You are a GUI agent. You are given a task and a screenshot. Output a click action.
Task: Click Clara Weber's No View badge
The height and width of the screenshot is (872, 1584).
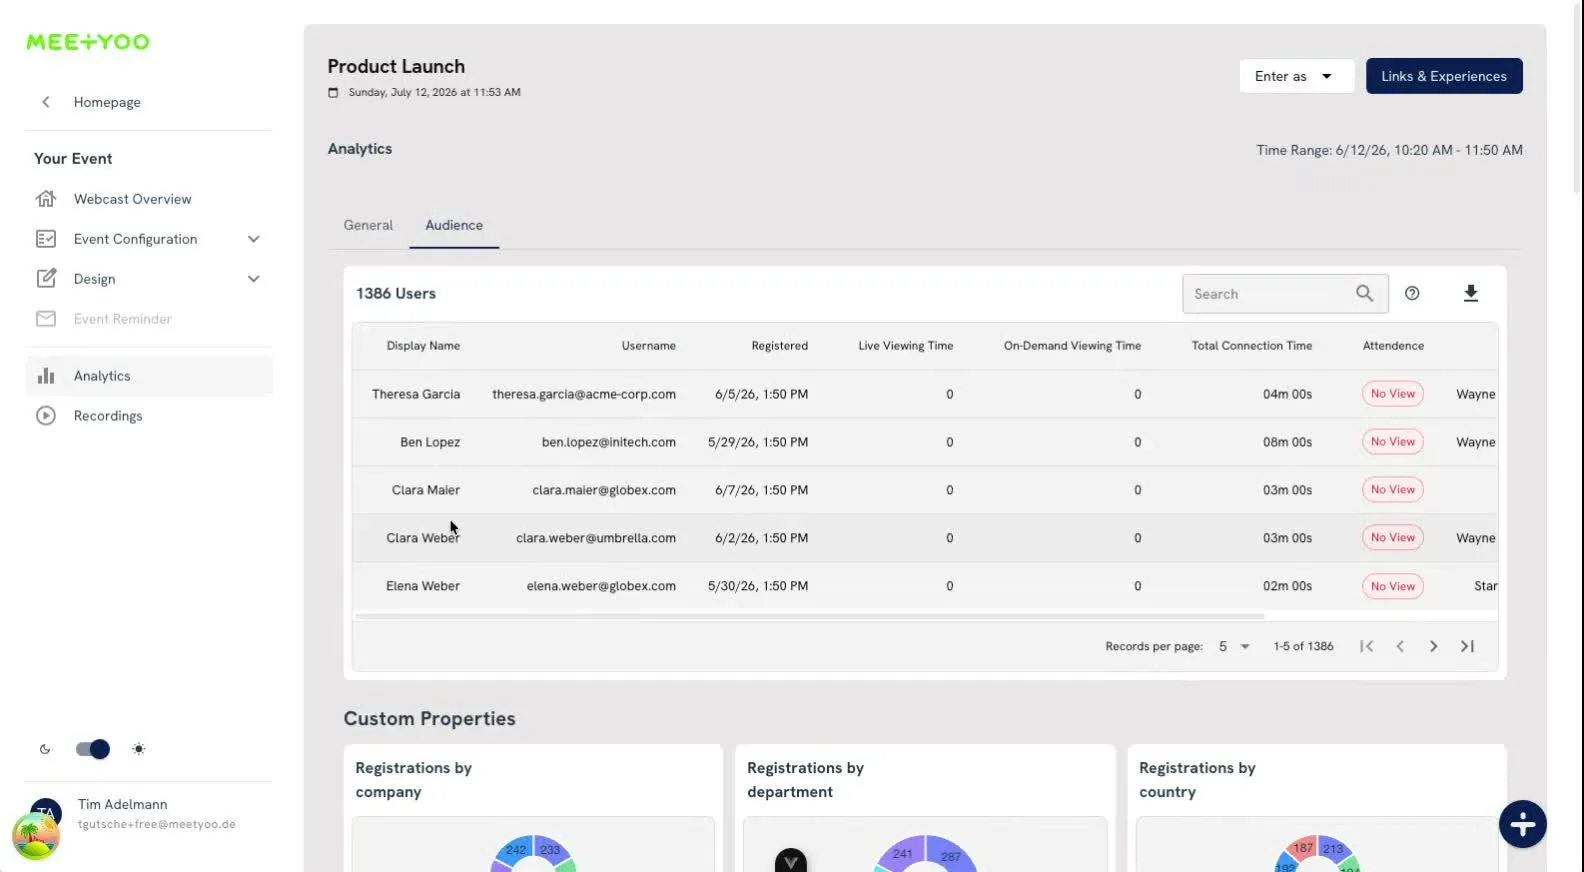[1392, 538]
